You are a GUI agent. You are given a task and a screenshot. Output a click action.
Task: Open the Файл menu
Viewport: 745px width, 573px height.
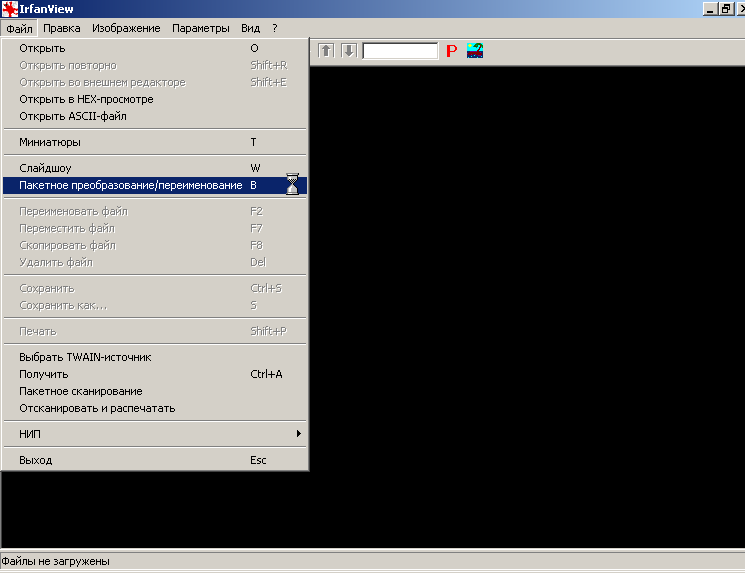(x=19, y=29)
